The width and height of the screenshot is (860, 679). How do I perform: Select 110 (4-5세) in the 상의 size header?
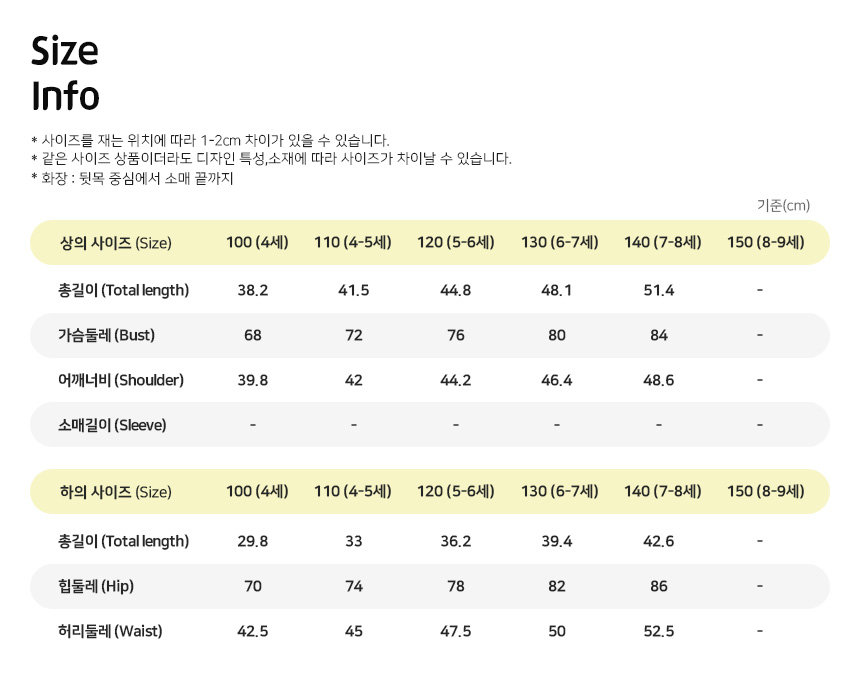[353, 243]
